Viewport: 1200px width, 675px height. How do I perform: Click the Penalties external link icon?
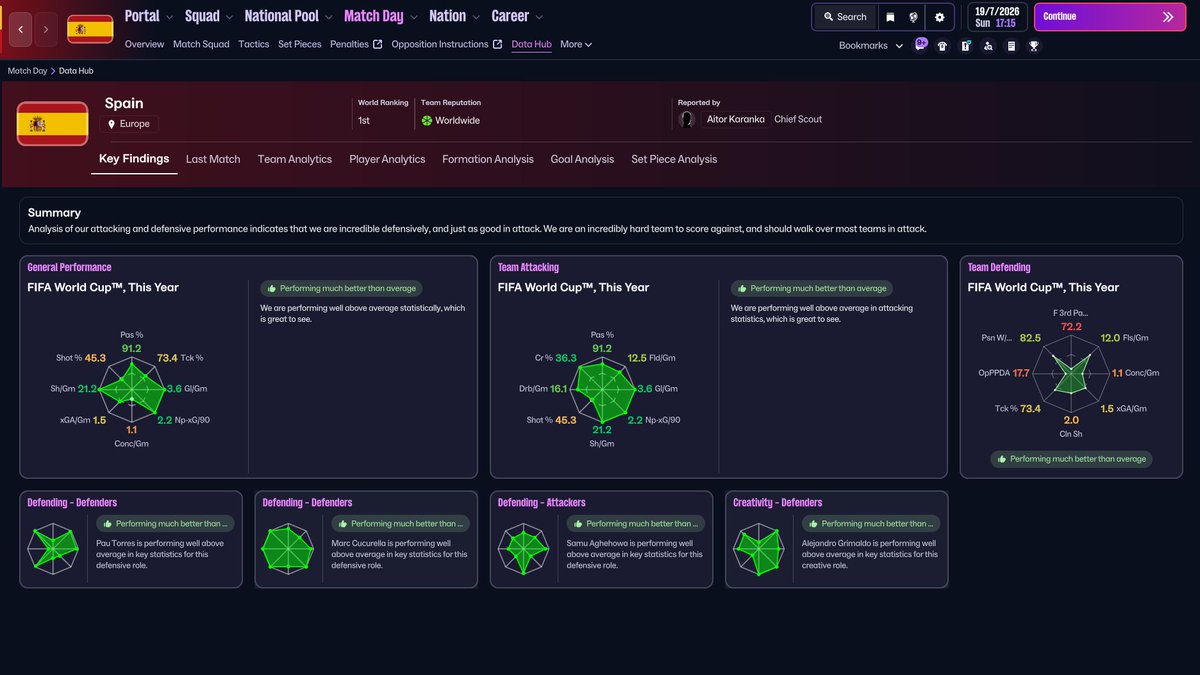tap(378, 44)
